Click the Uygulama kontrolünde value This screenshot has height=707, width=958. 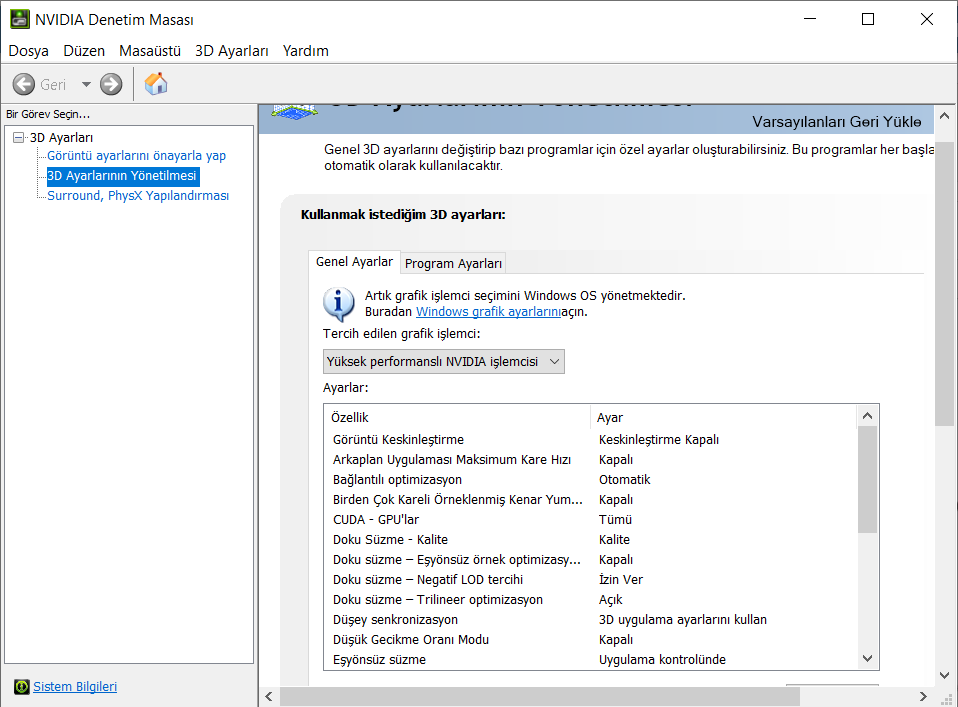coord(662,660)
